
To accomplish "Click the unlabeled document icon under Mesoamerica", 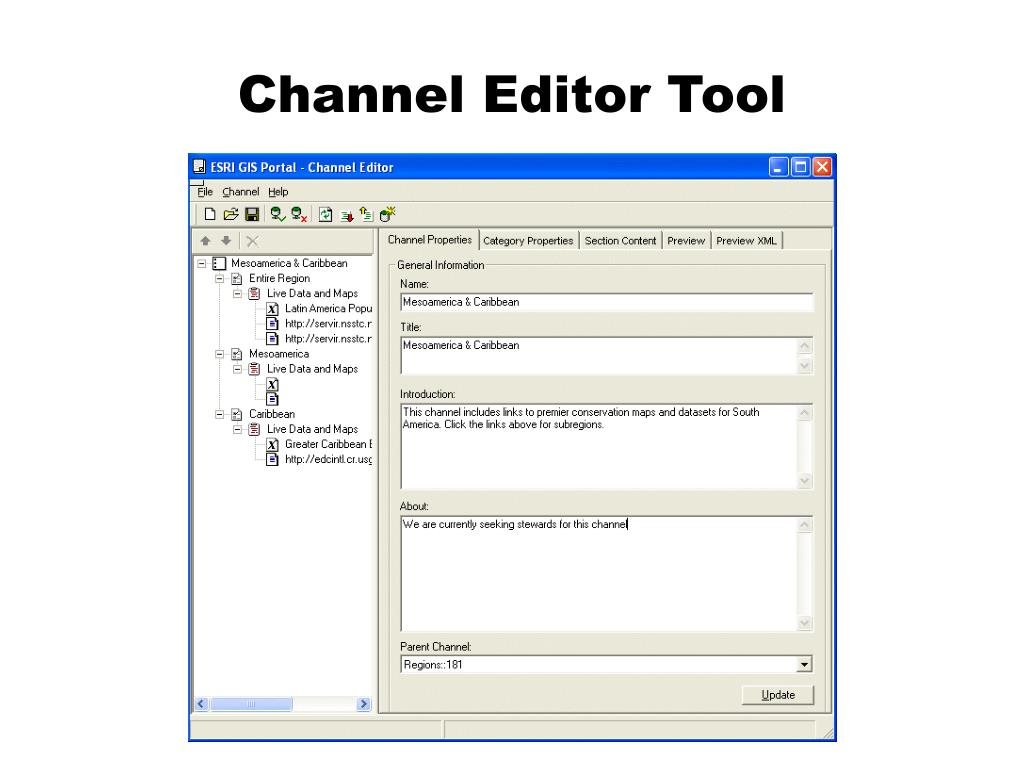I will [273, 399].
